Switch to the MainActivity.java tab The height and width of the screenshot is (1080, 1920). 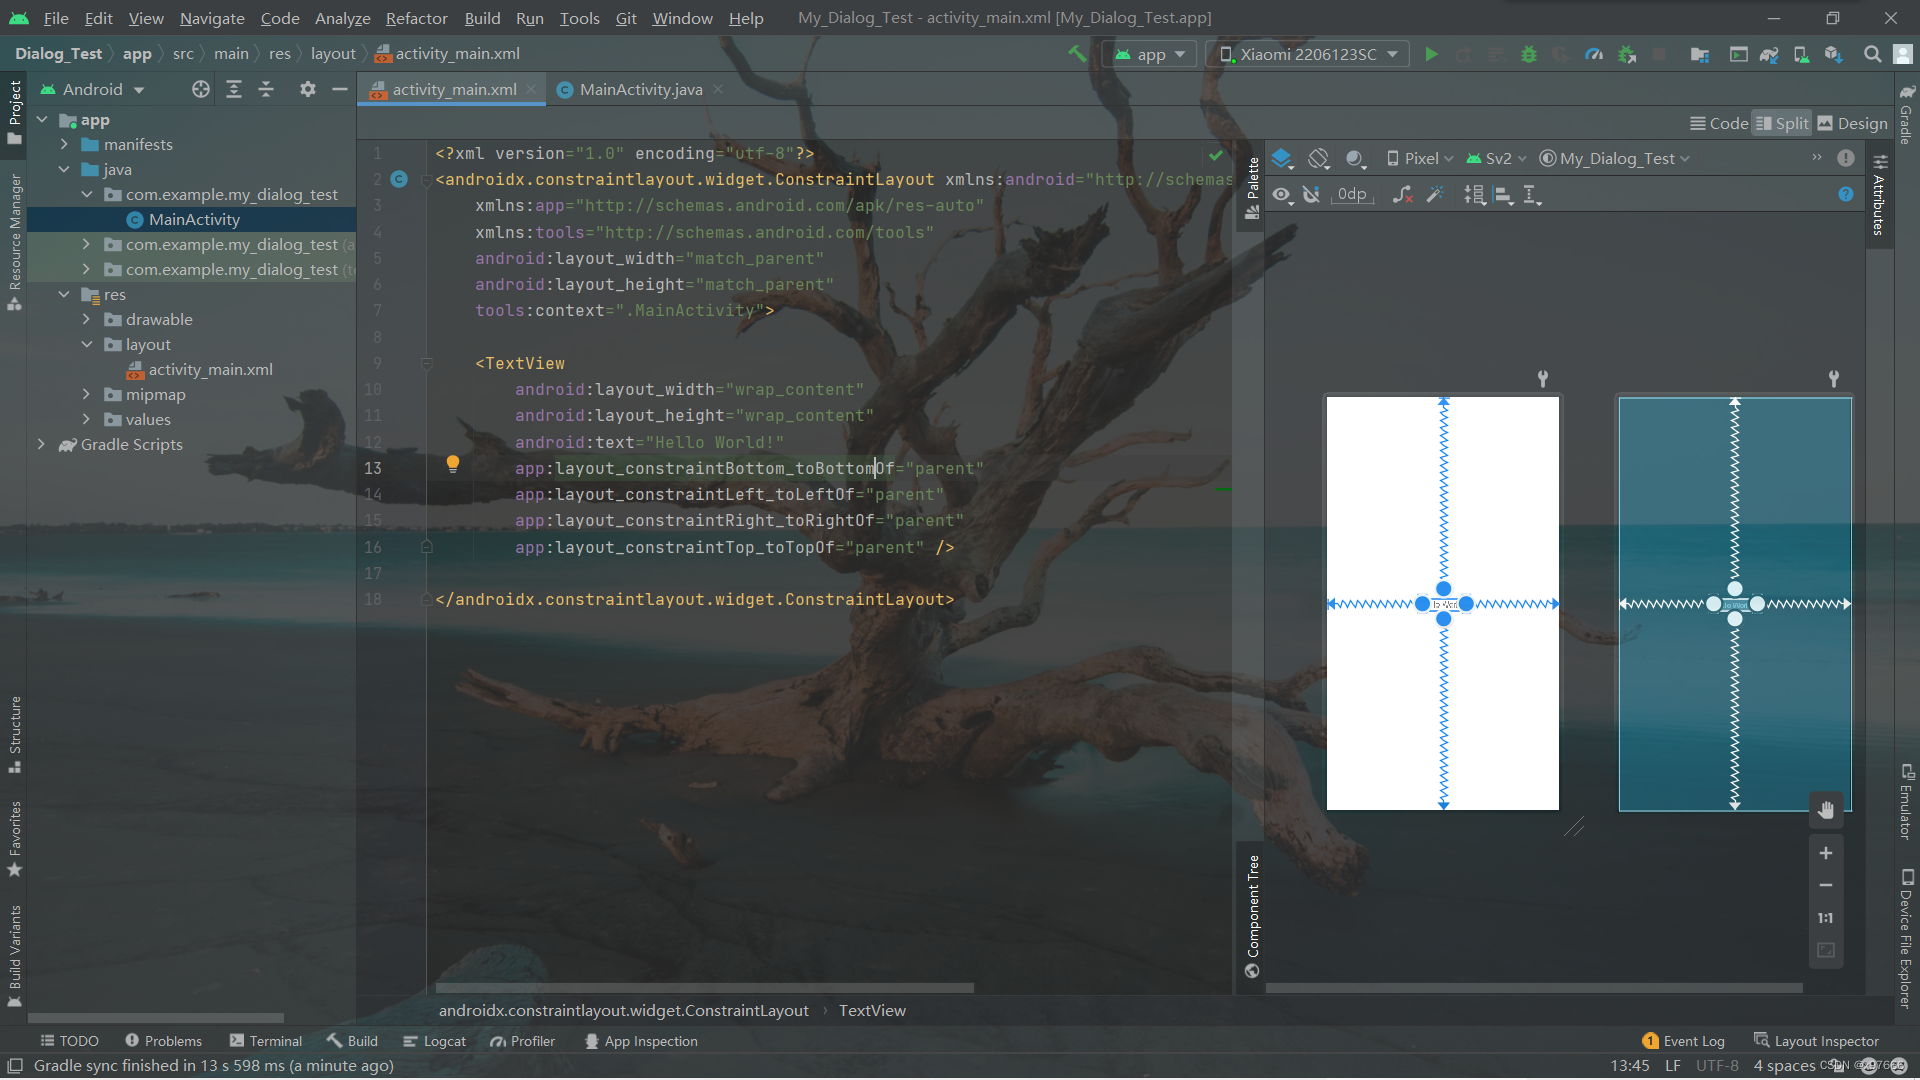[640, 89]
